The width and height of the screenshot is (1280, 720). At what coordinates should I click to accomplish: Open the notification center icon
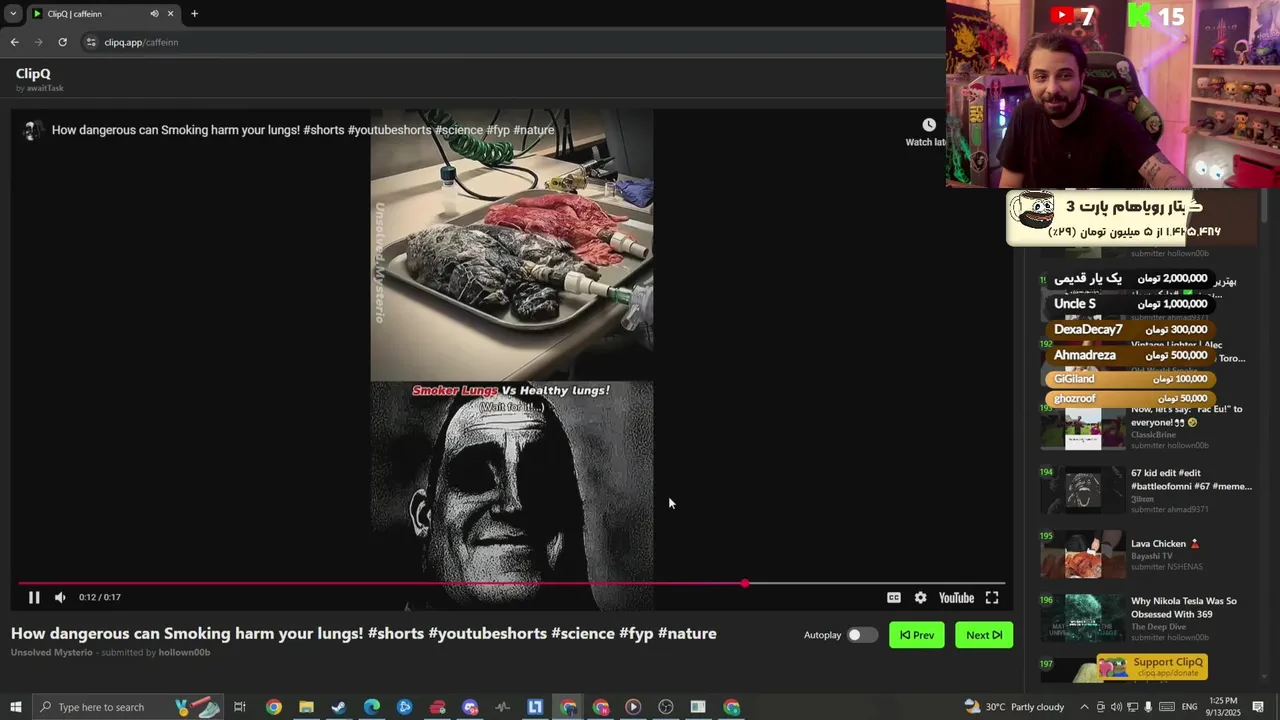point(1258,707)
